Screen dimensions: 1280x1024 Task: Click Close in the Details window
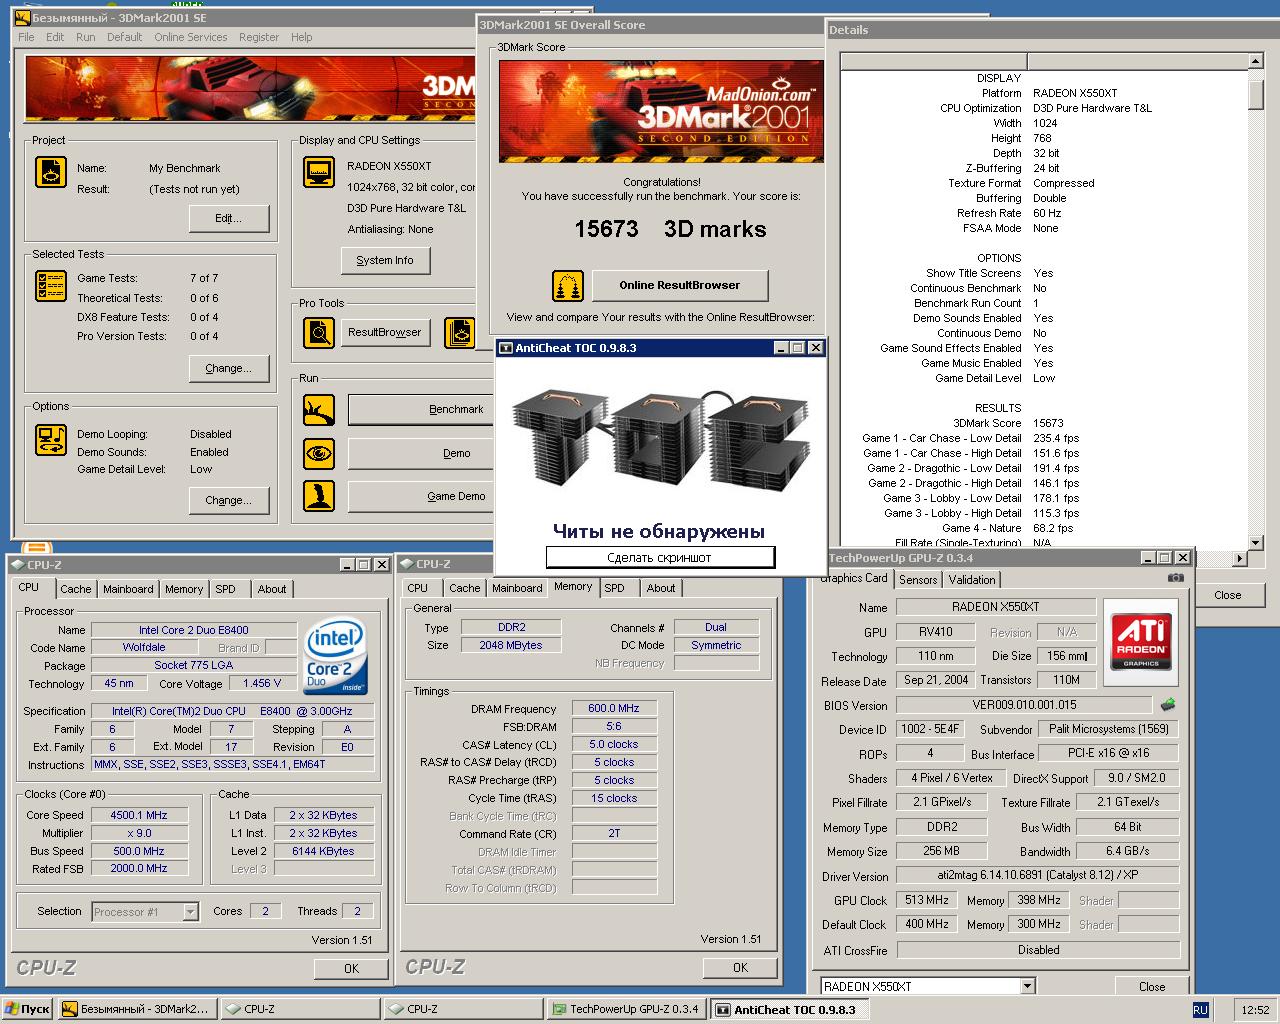pos(1227,595)
